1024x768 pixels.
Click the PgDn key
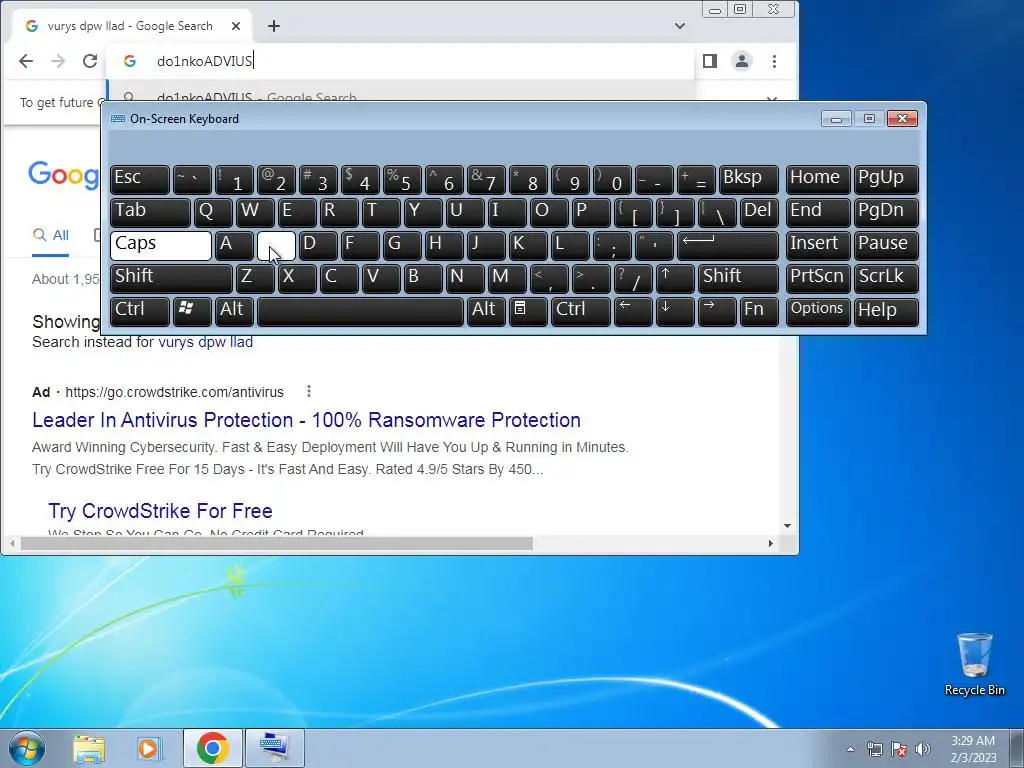pyautogui.click(x=886, y=212)
